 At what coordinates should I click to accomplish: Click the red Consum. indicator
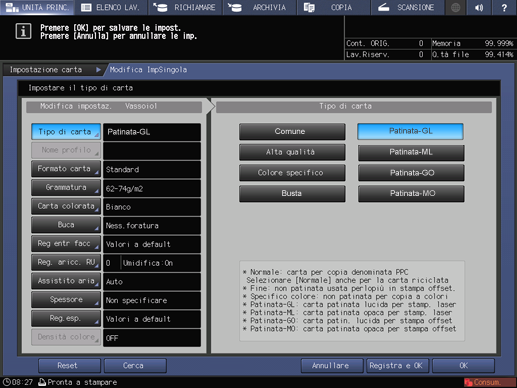coord(489,382)
